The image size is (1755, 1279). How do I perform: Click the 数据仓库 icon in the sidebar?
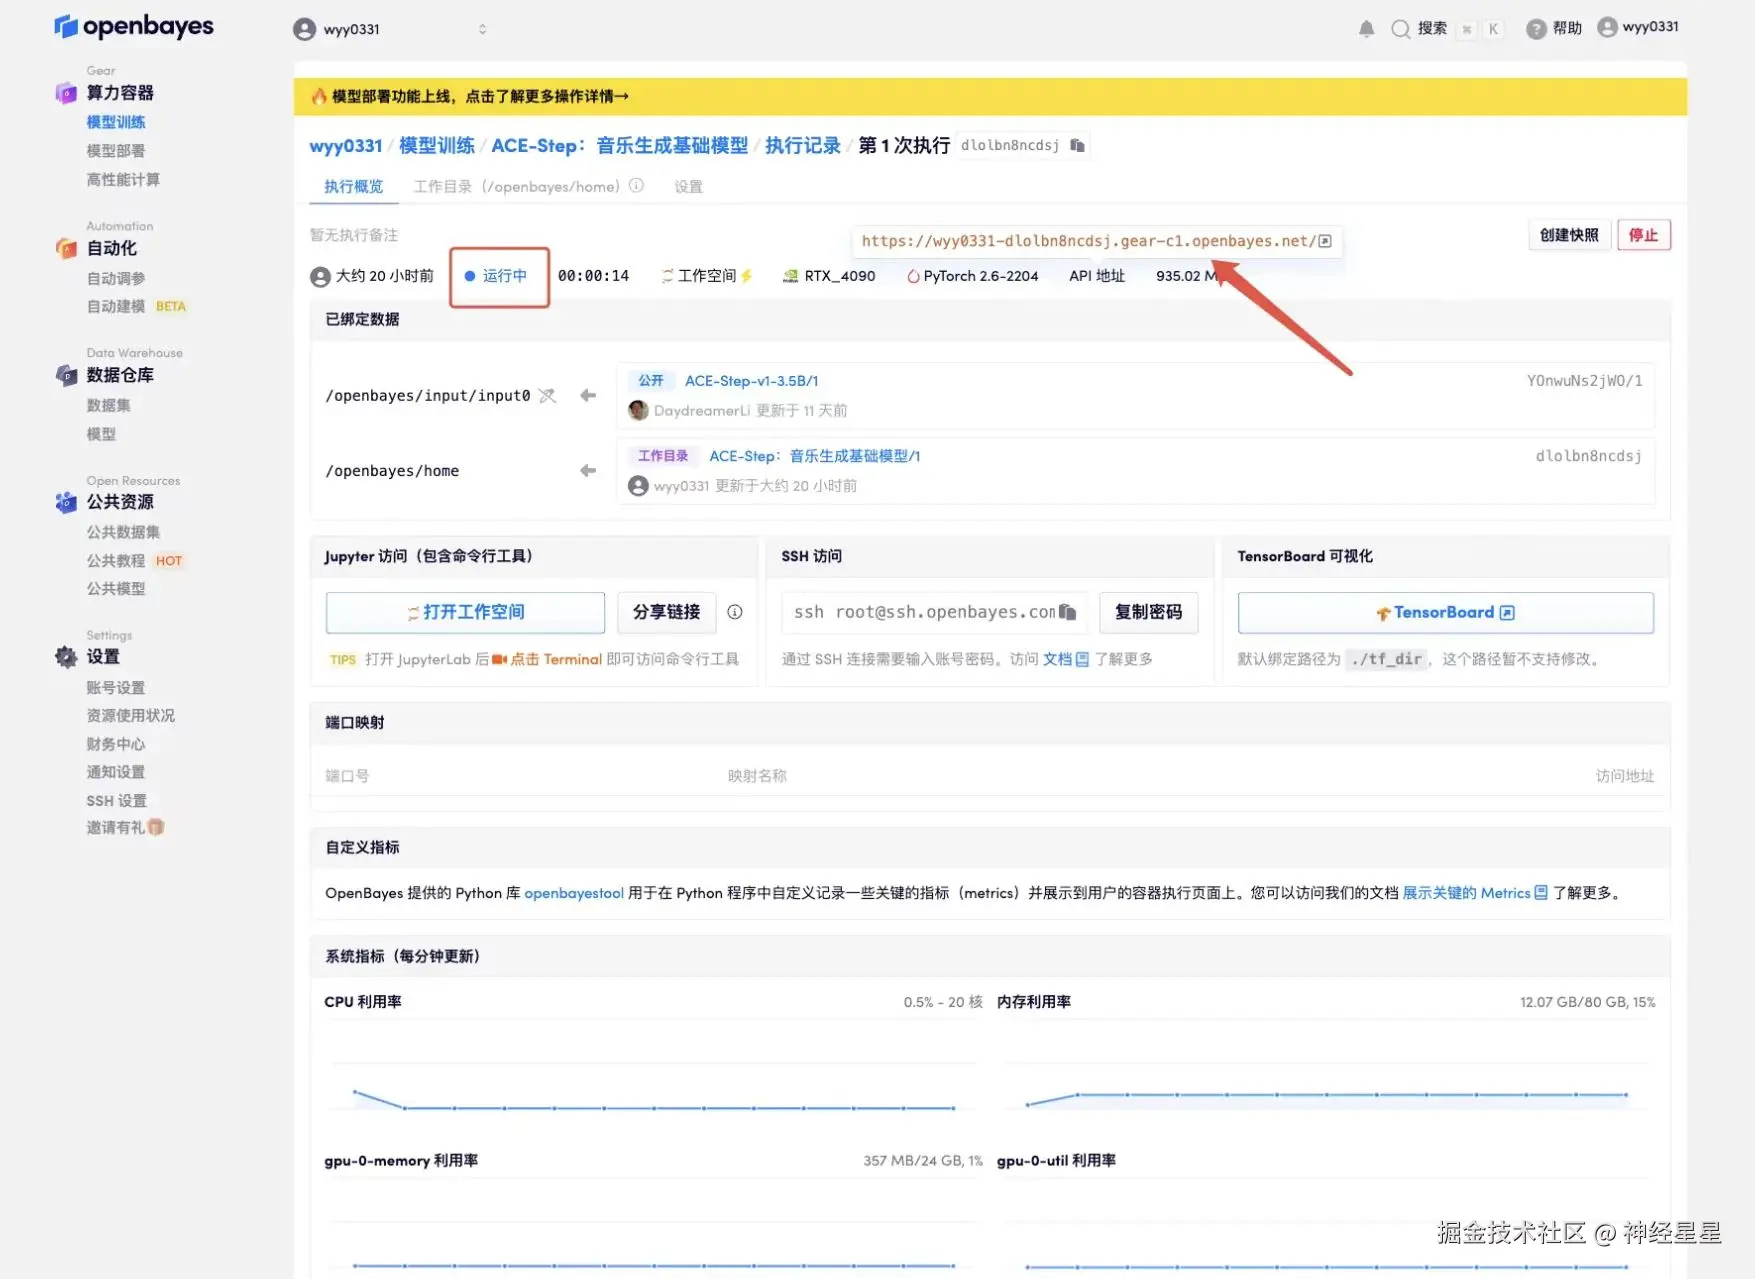(66, 375)
